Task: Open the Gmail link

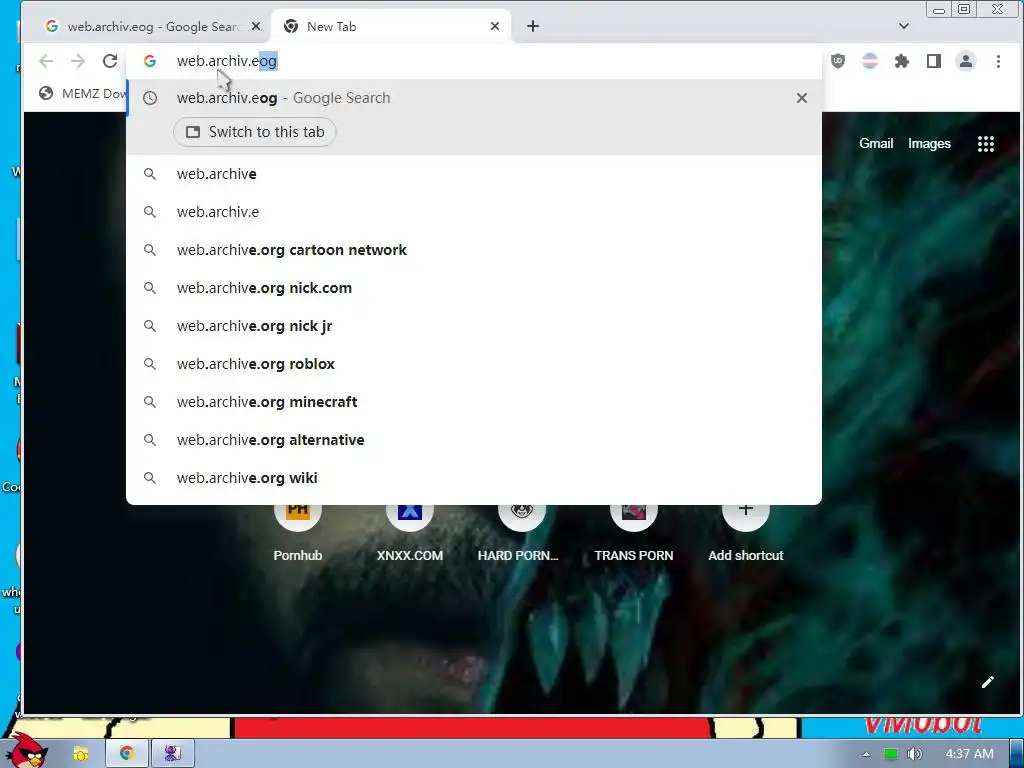Action: (876, 144)
